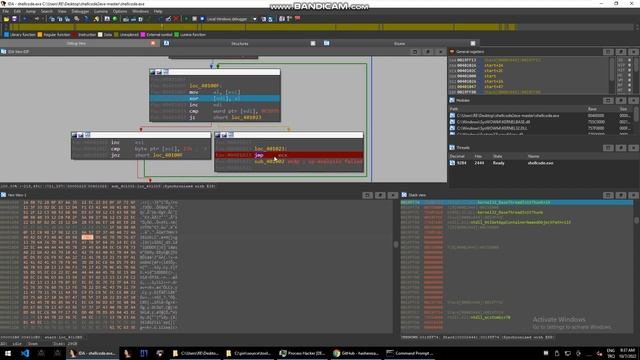Viewport: 640px width, 360px height.
Task: Close the Structures tab
Action: 313,43
